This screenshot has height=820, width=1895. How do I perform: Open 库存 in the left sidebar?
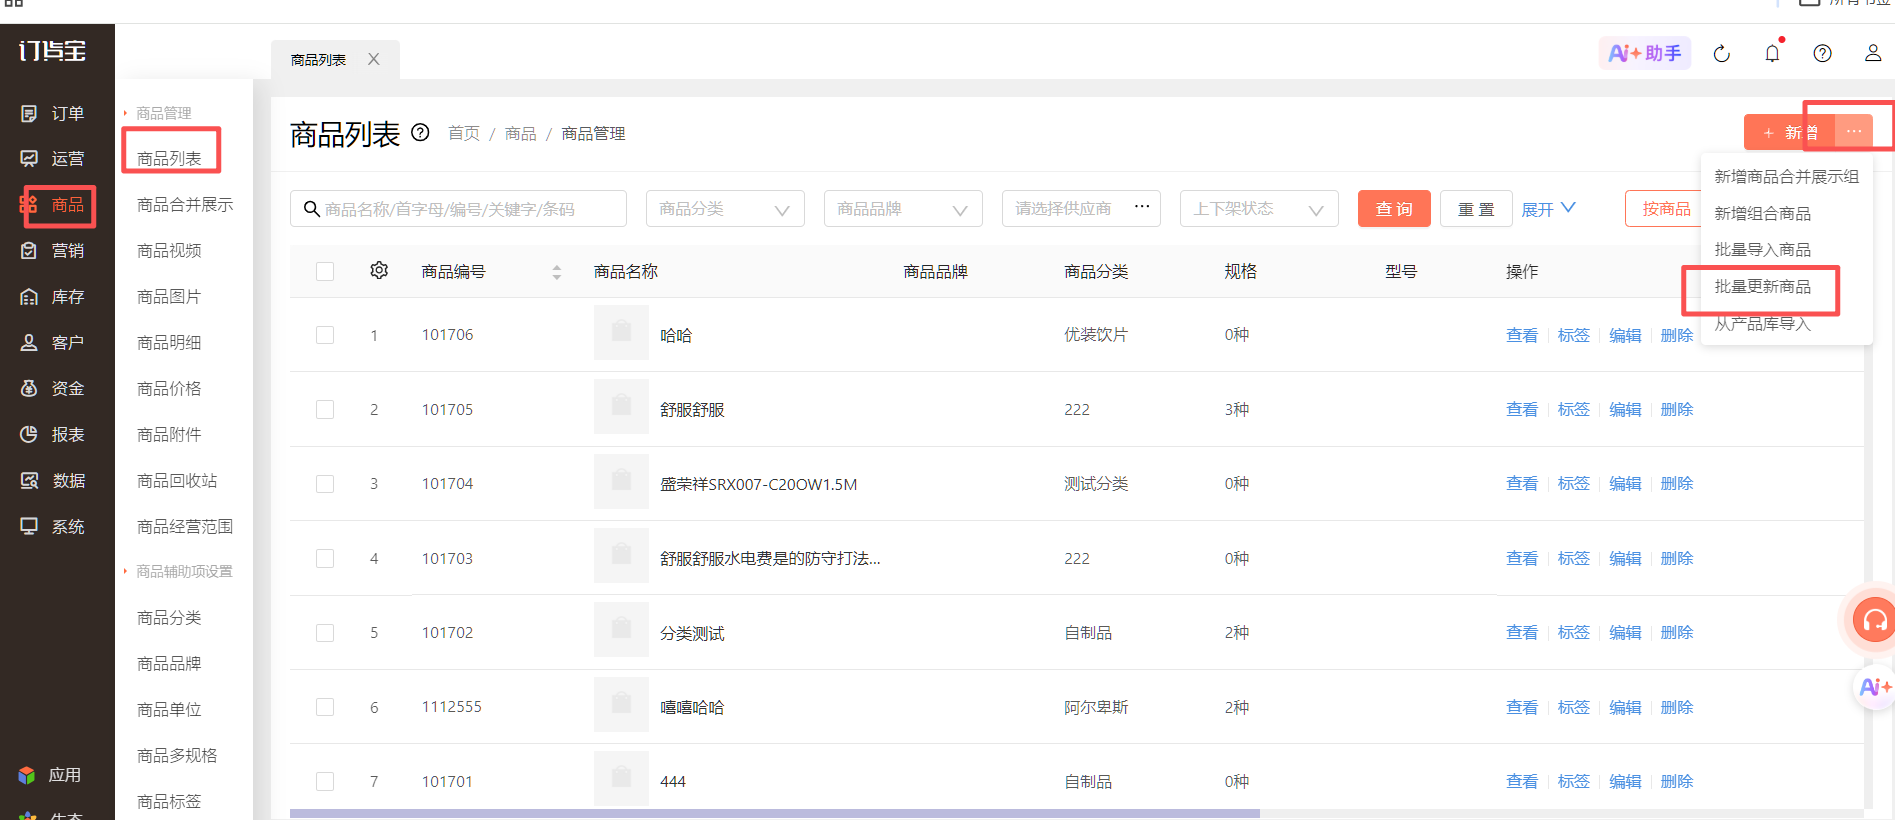(53, 297)
